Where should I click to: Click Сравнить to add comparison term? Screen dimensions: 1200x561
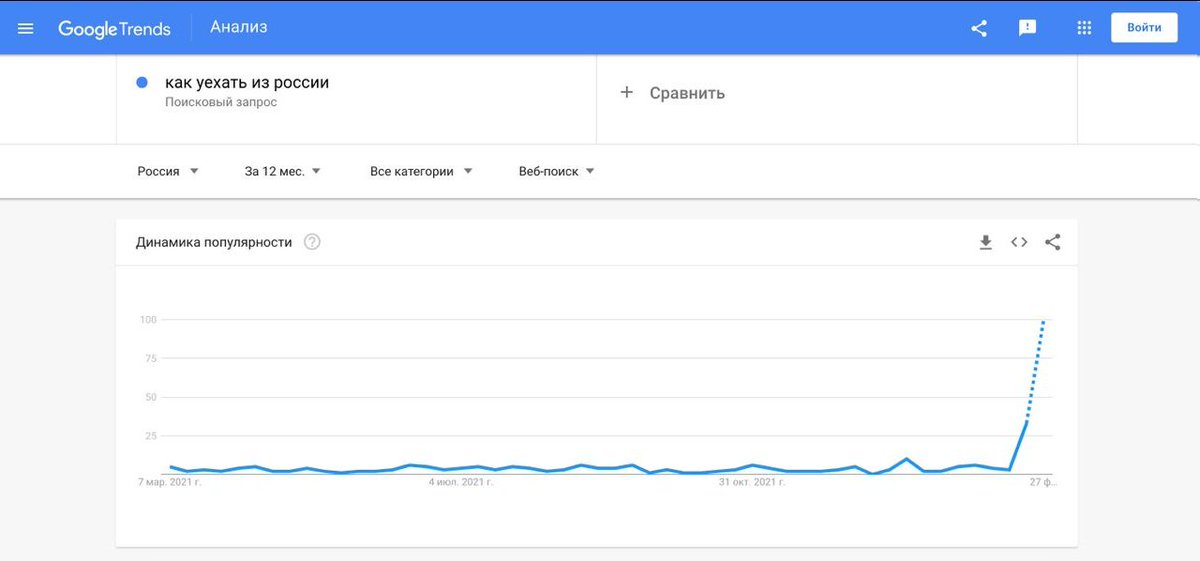(x=687, y=93)
